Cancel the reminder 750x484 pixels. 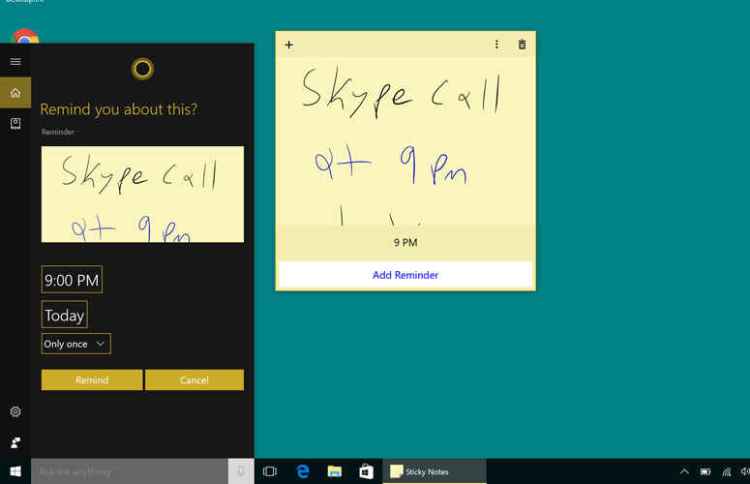pos(195,380)
